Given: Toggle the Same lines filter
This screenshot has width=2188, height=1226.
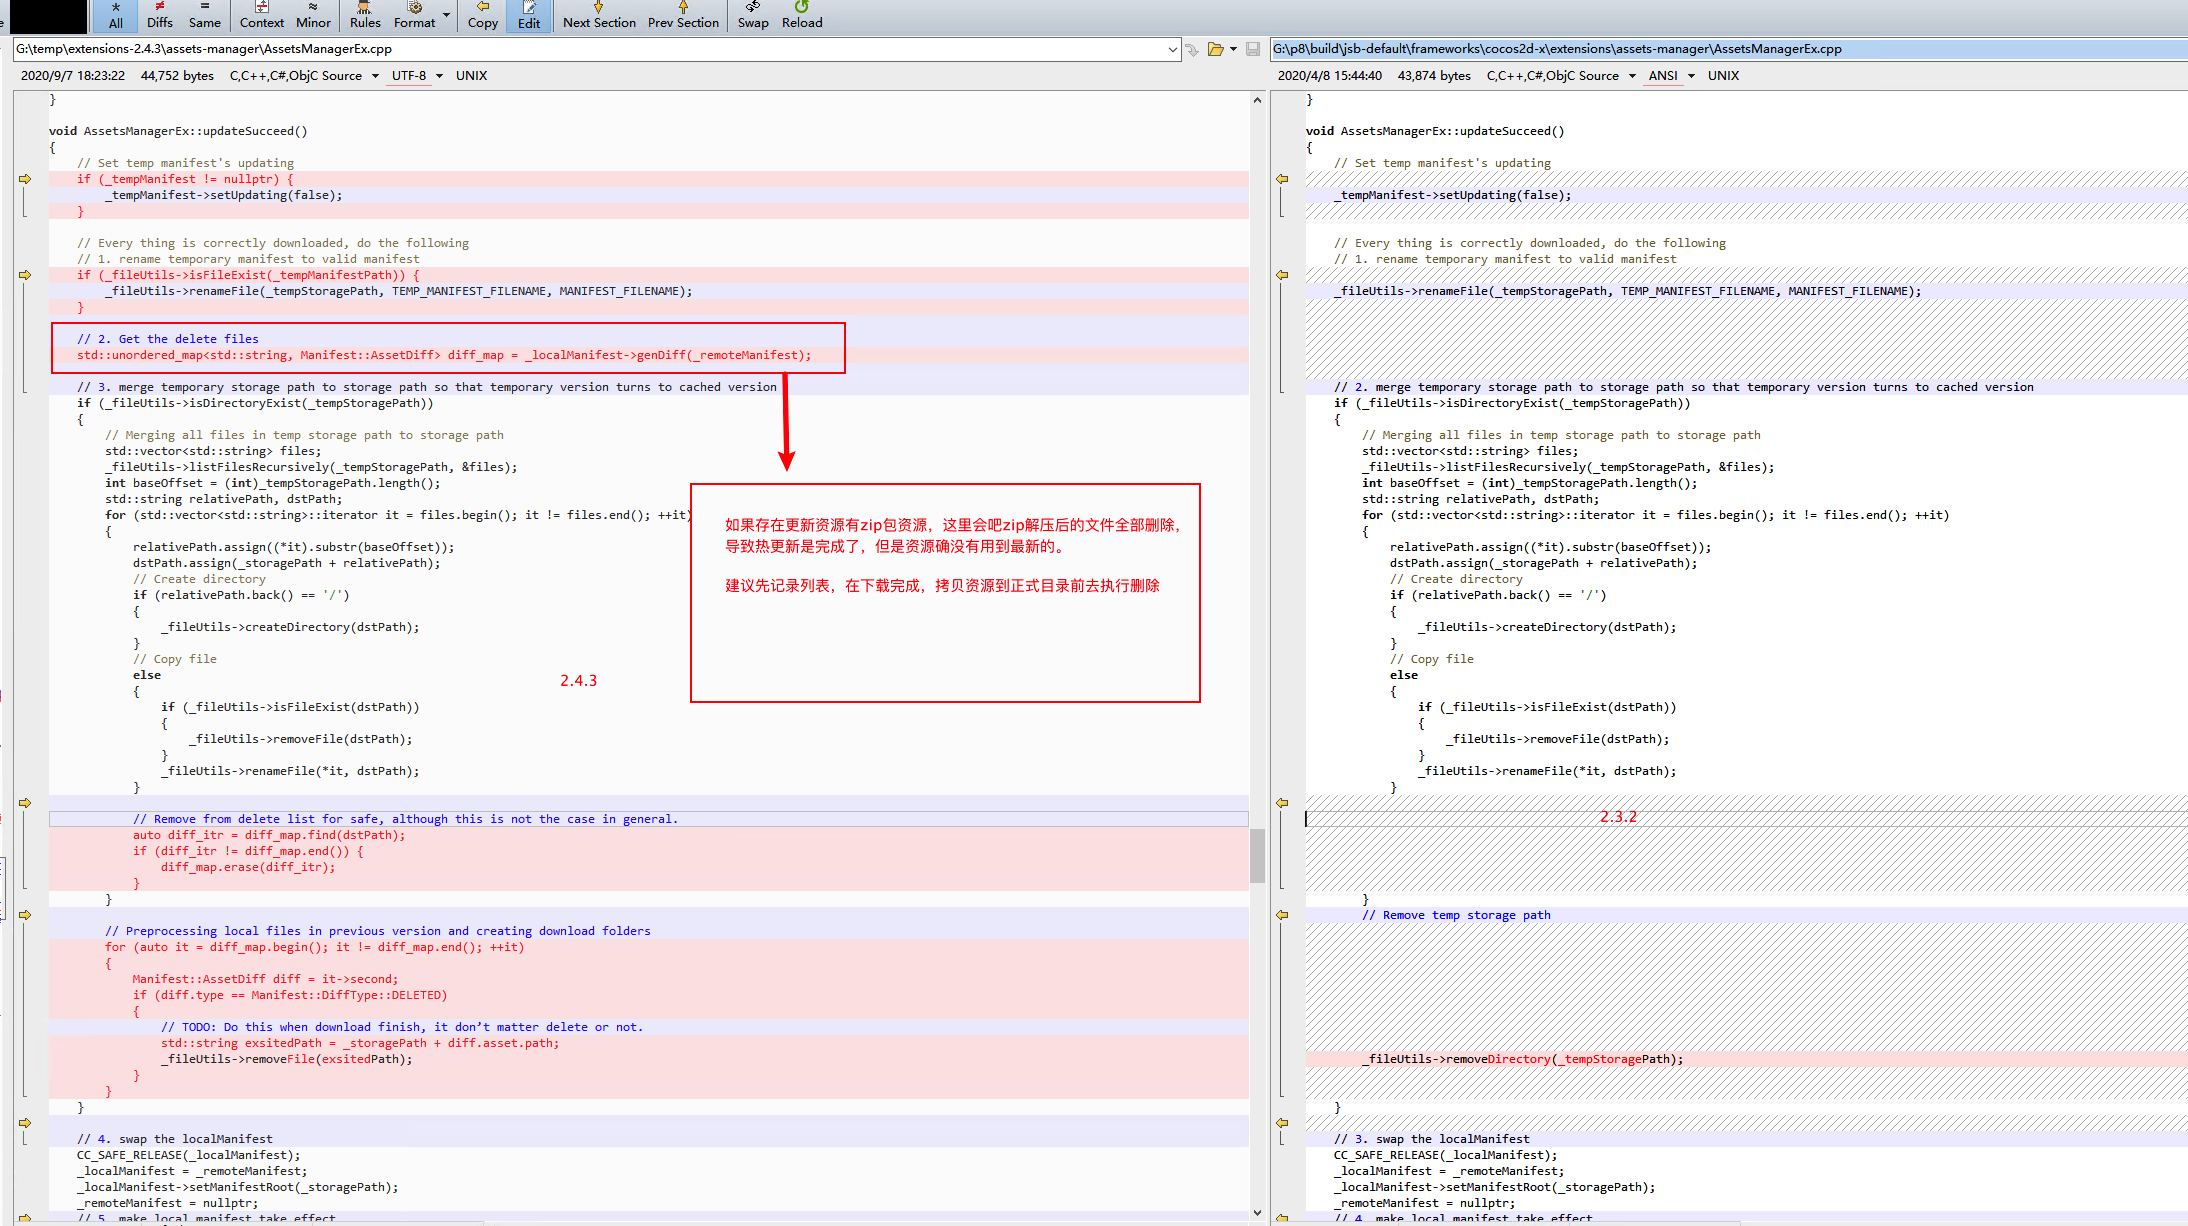Looking at the screenshot, I should click(x=204, y=15).
